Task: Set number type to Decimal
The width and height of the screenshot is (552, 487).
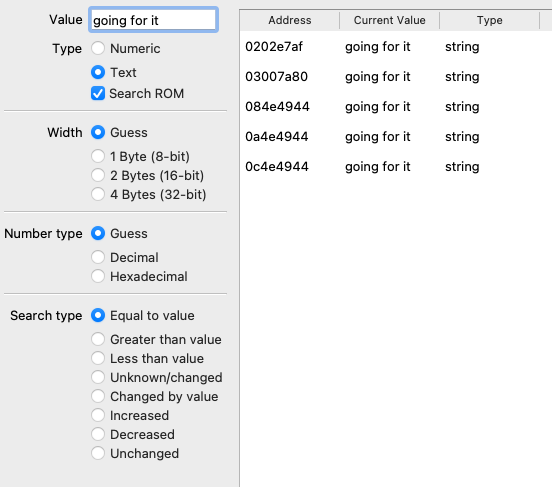Action: coord(98,257)
